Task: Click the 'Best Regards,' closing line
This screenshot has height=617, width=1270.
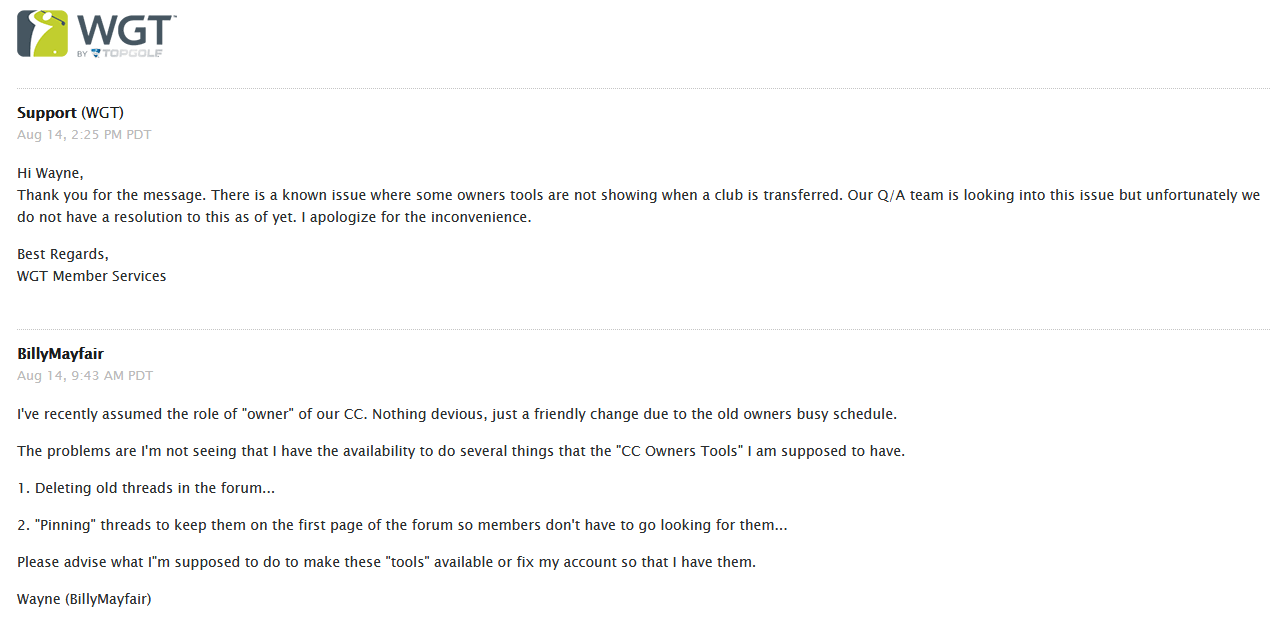Action: [x=63, y=255]
